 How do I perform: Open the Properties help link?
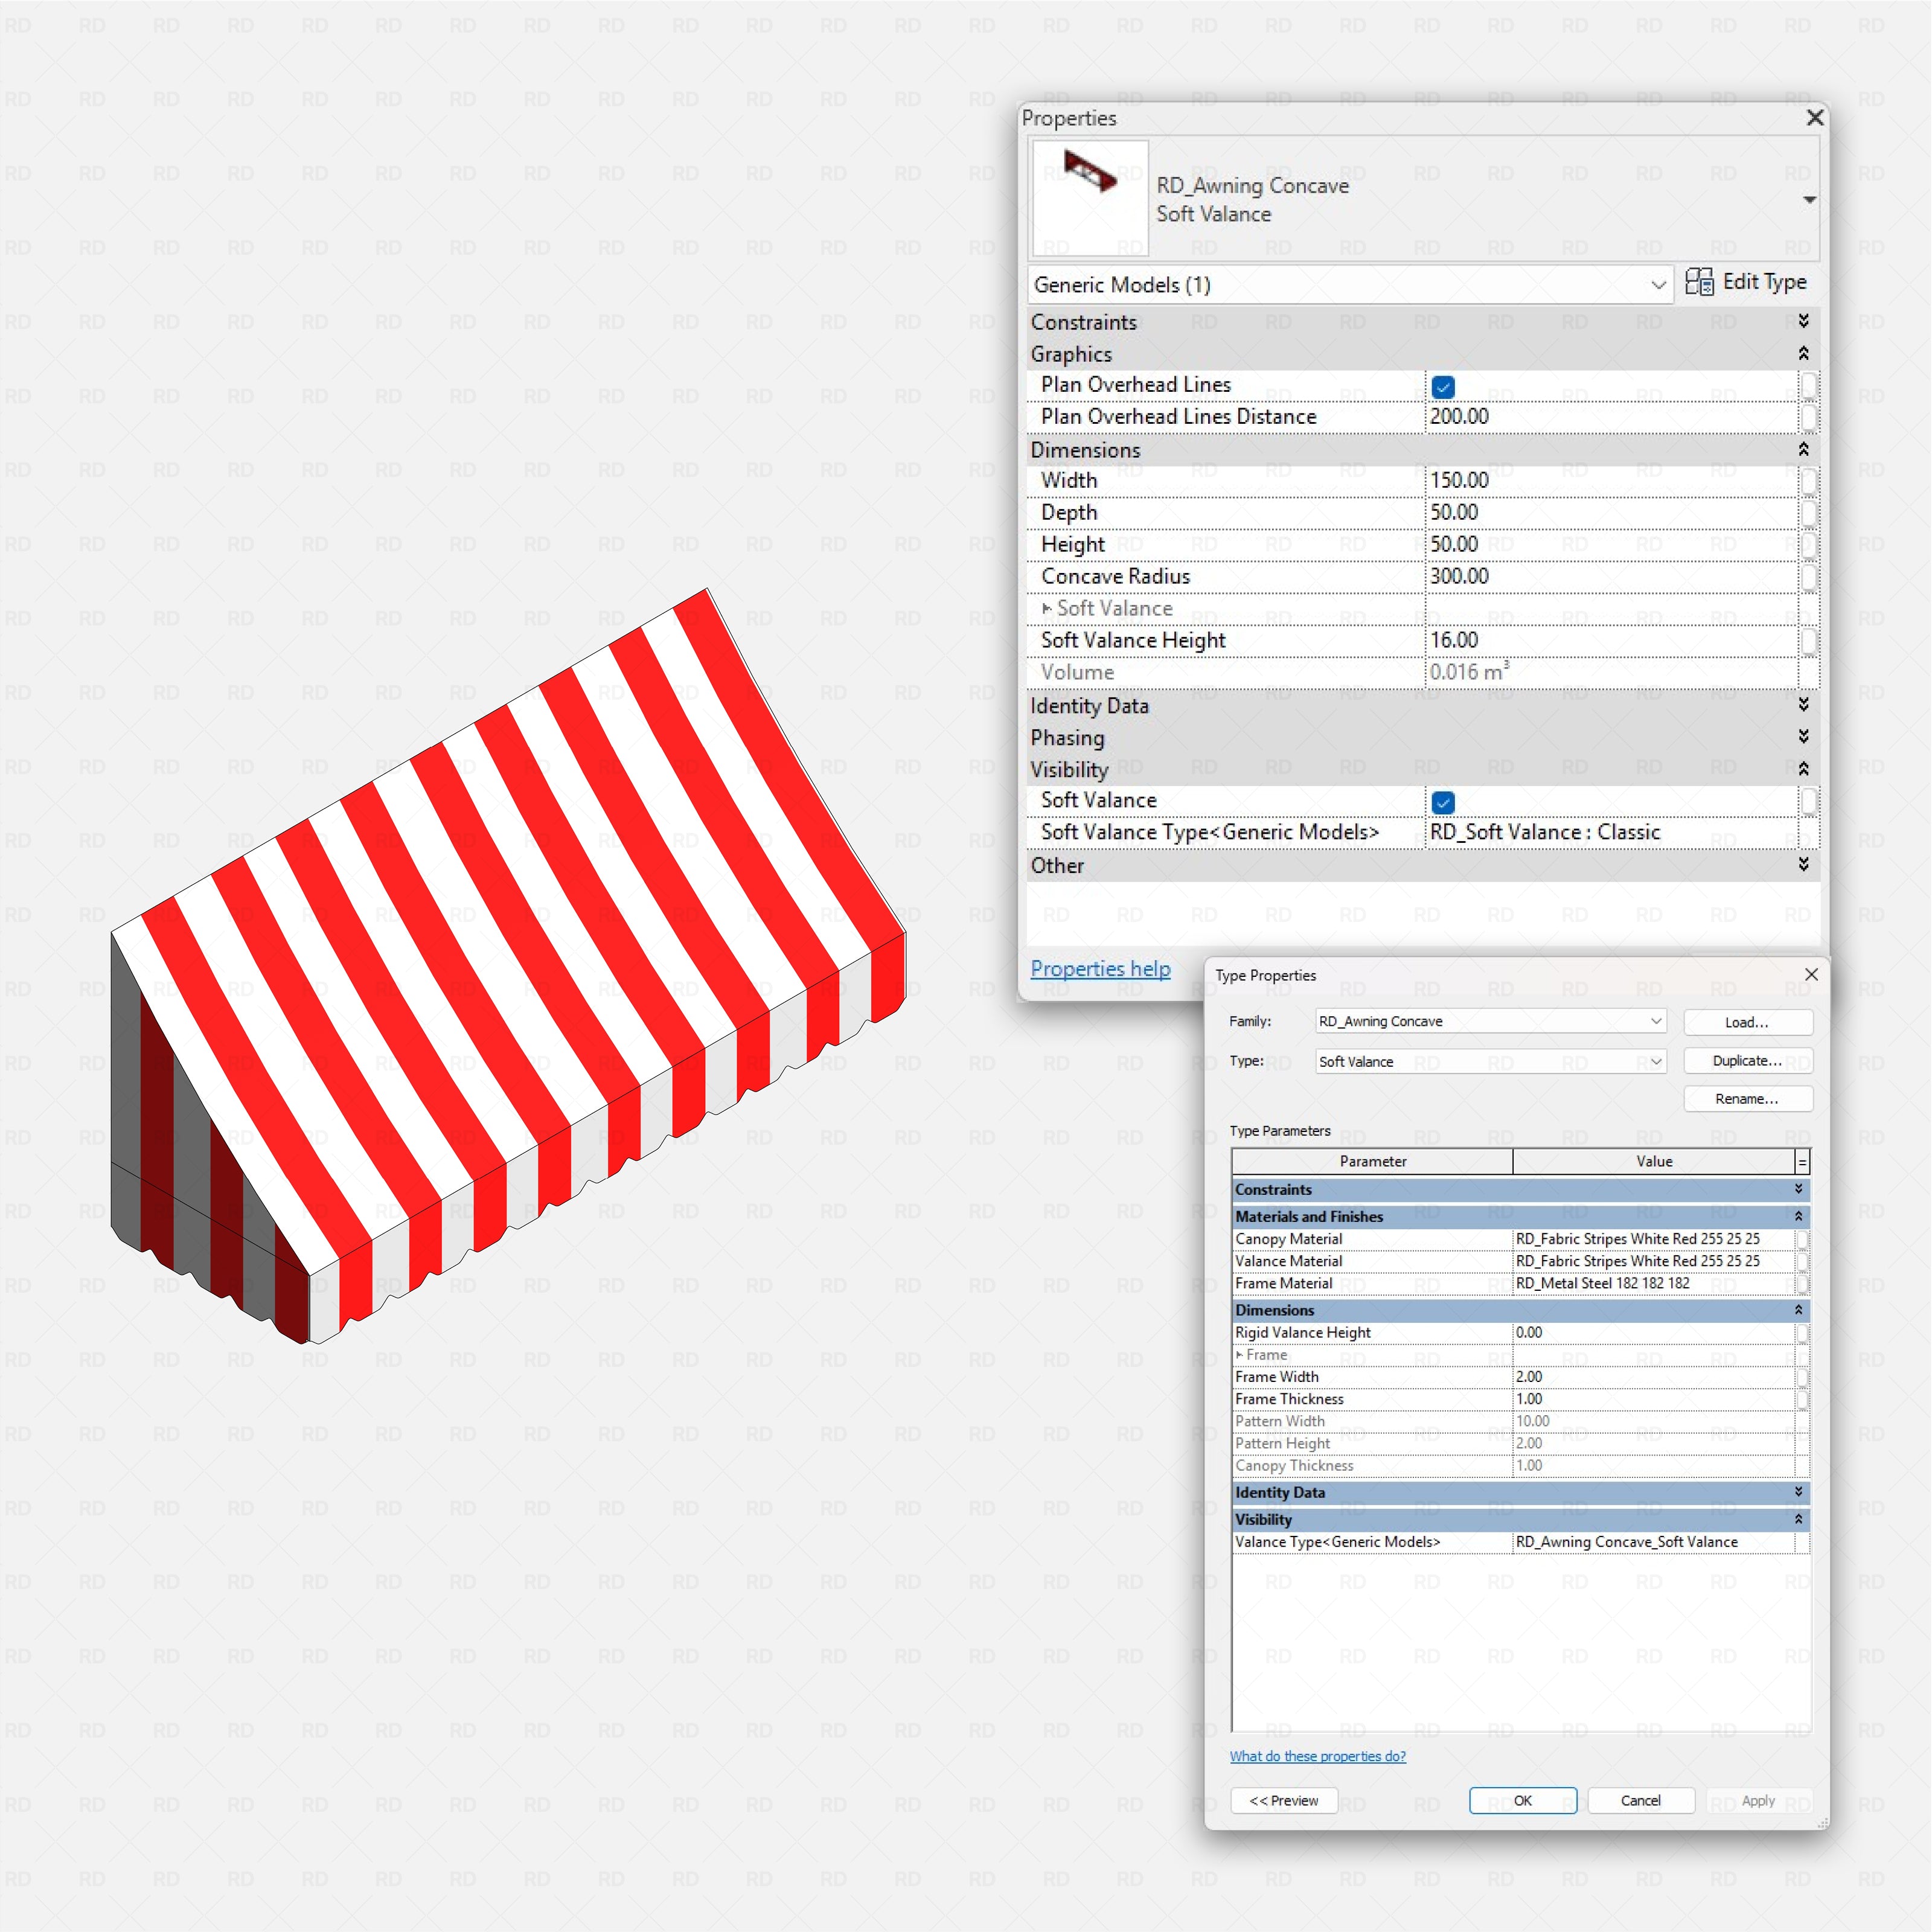[1100, 969]
